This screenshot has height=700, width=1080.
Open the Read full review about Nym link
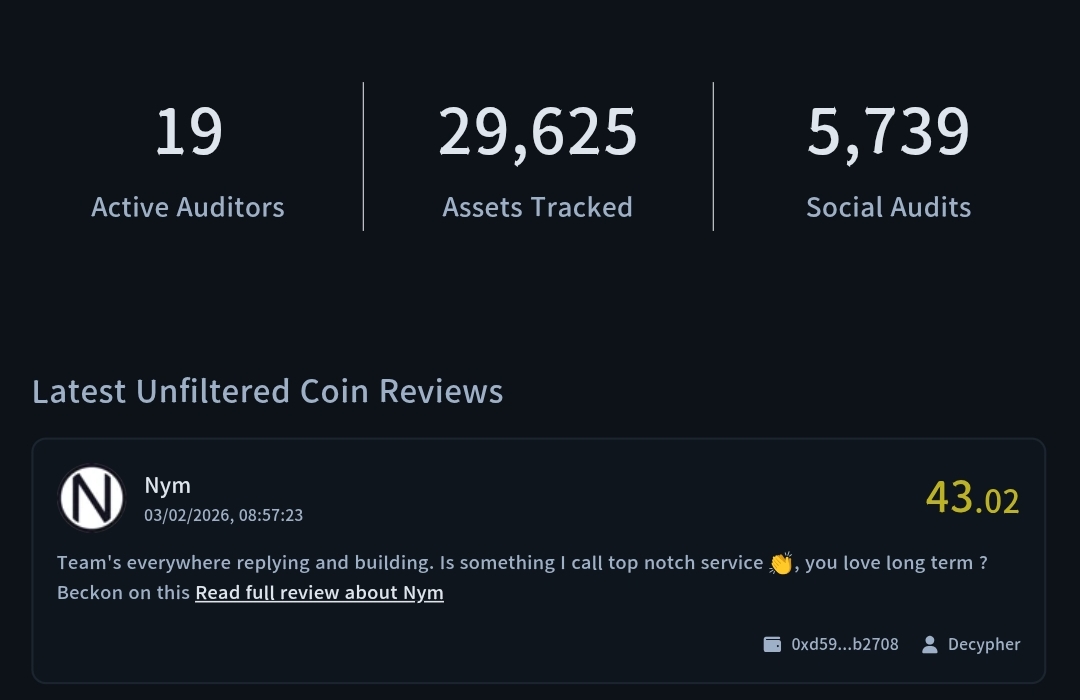319,593
